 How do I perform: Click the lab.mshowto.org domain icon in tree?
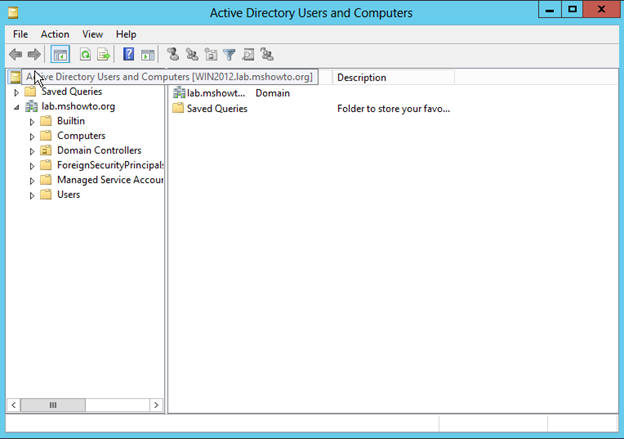coord(31,106)
